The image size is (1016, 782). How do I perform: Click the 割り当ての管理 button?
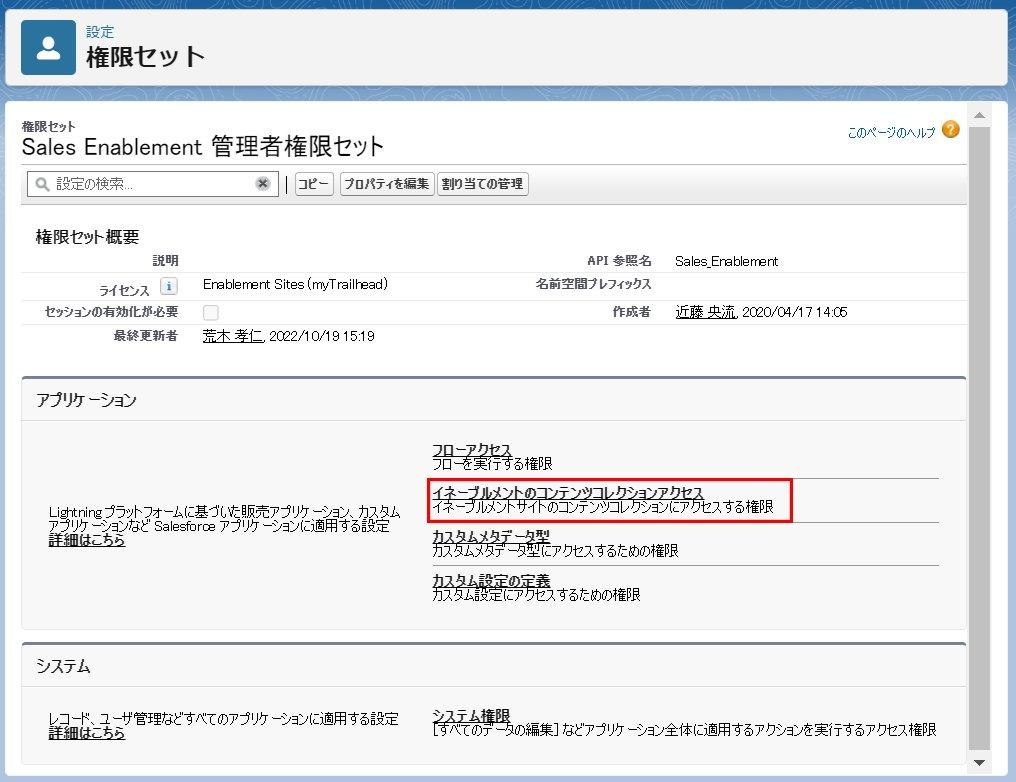pyautogui.click(x=483, y=184)
